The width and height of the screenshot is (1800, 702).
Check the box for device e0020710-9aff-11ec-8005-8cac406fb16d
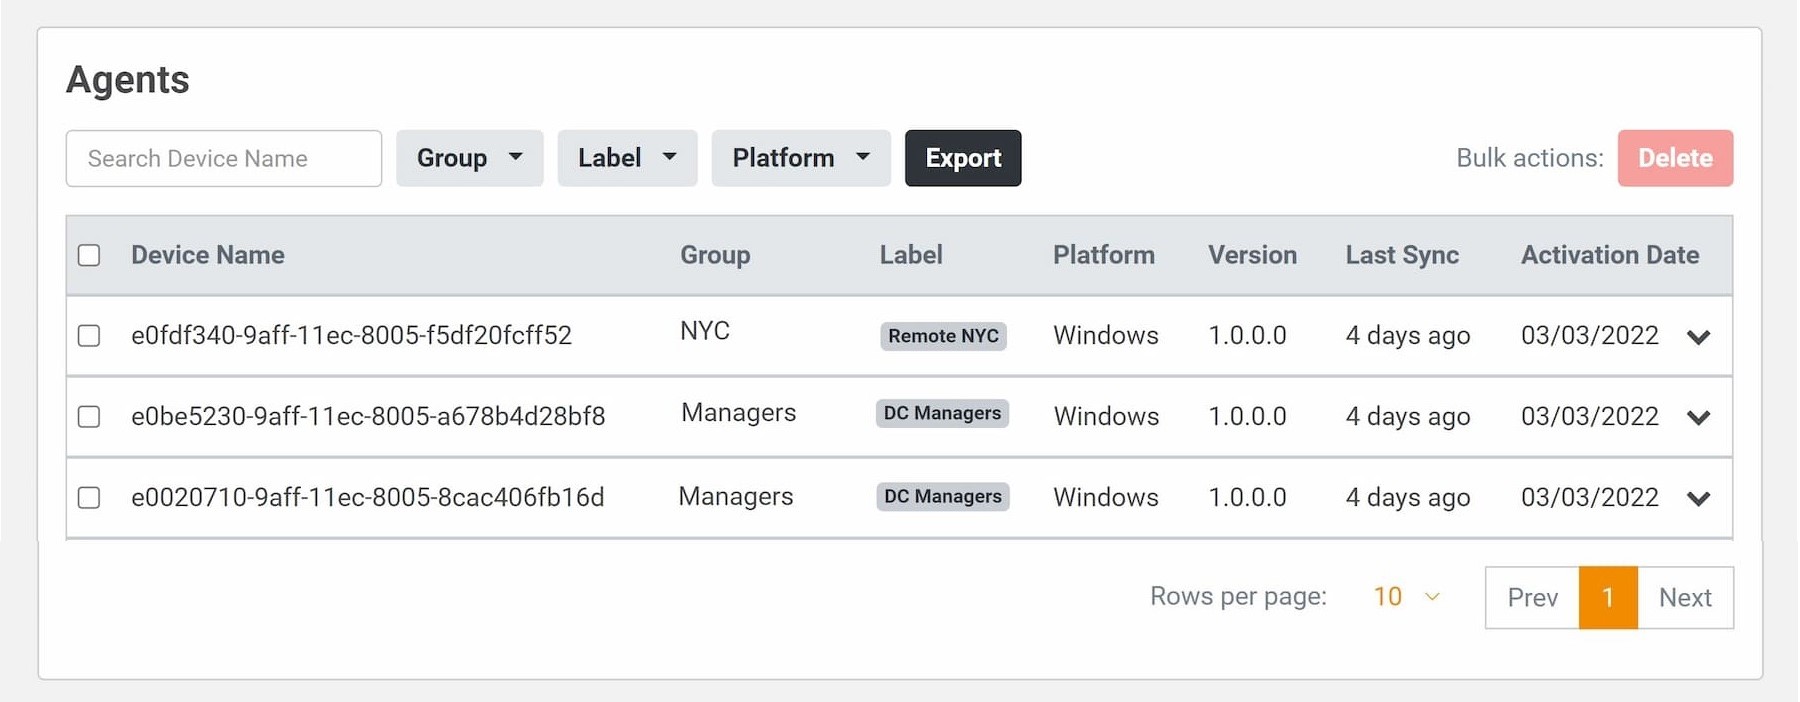coord(89,497)
